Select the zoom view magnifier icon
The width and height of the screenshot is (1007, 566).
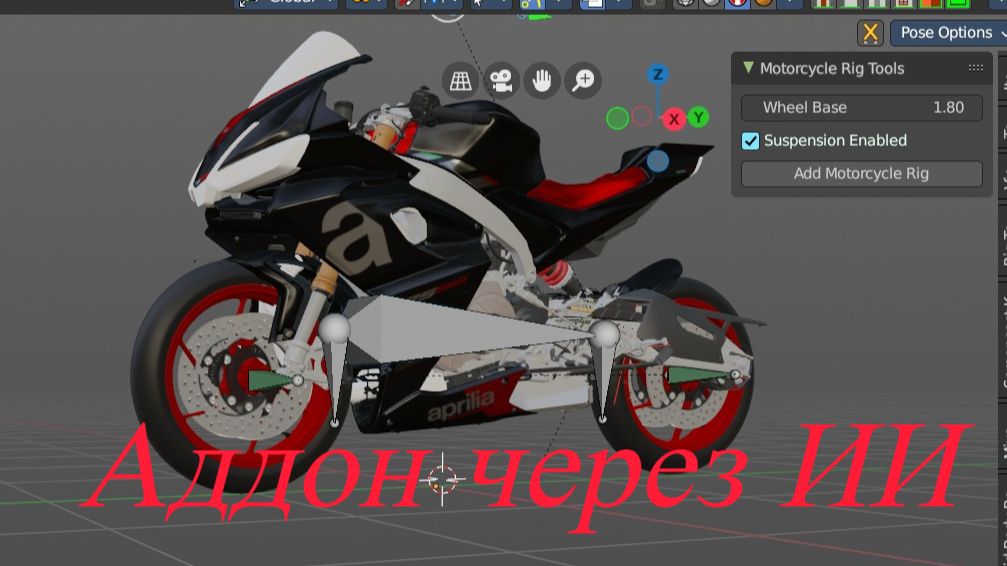[583, 80]
